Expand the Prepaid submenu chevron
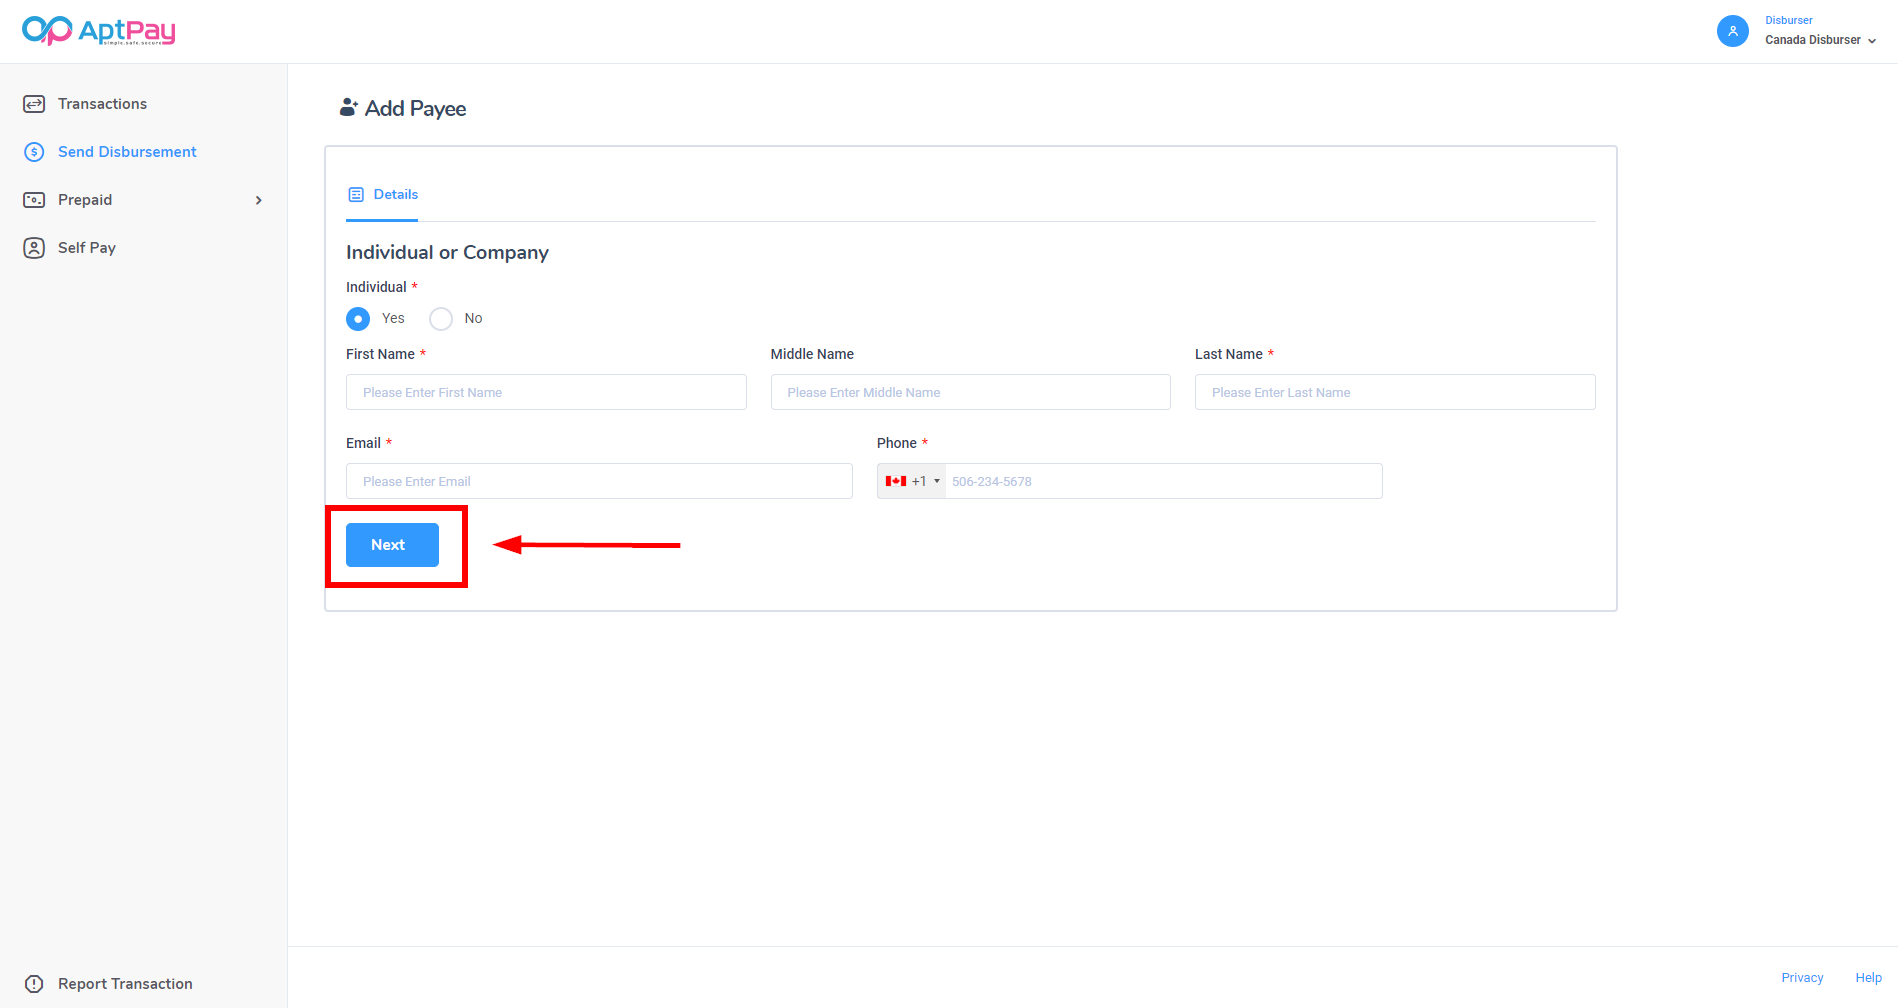 (x=259, y=200)
